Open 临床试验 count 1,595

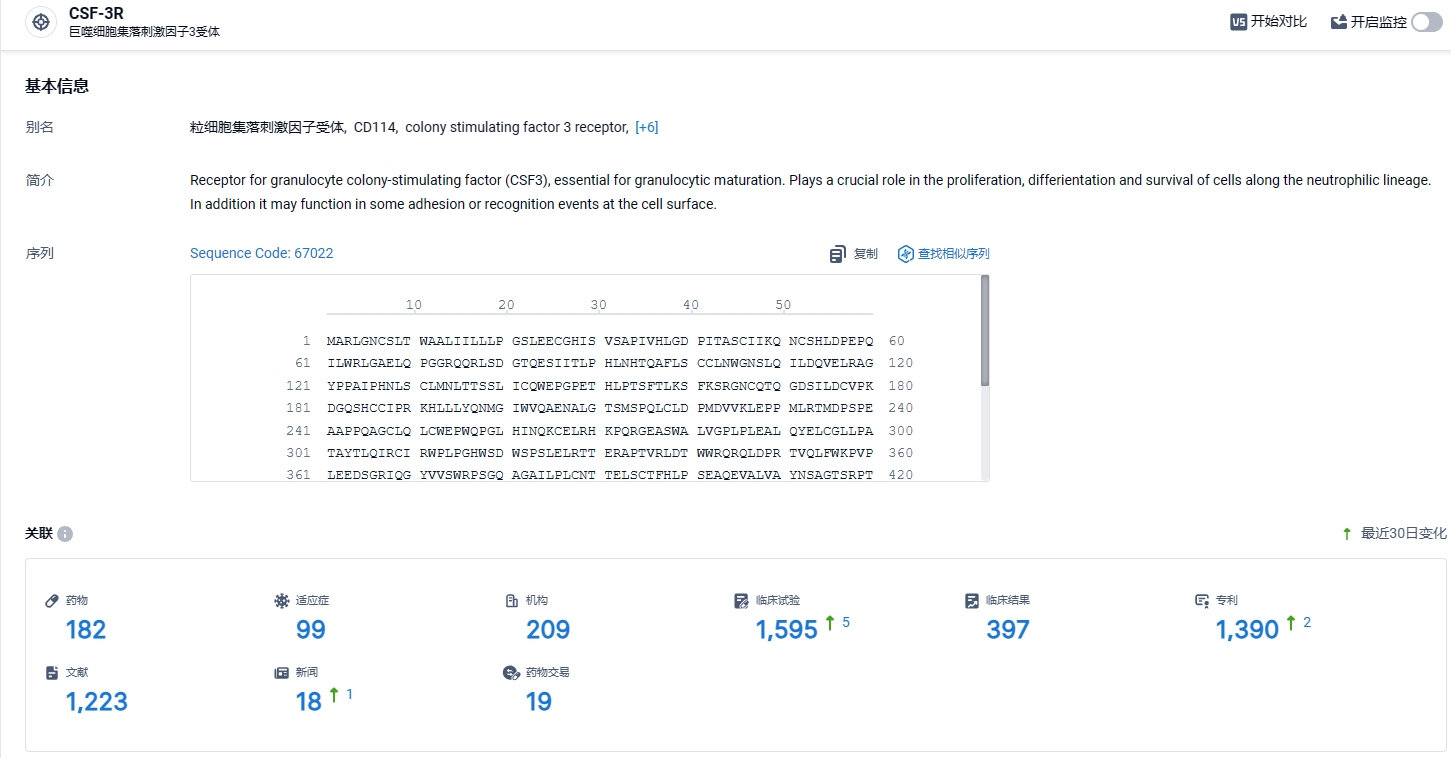[787, 630]
